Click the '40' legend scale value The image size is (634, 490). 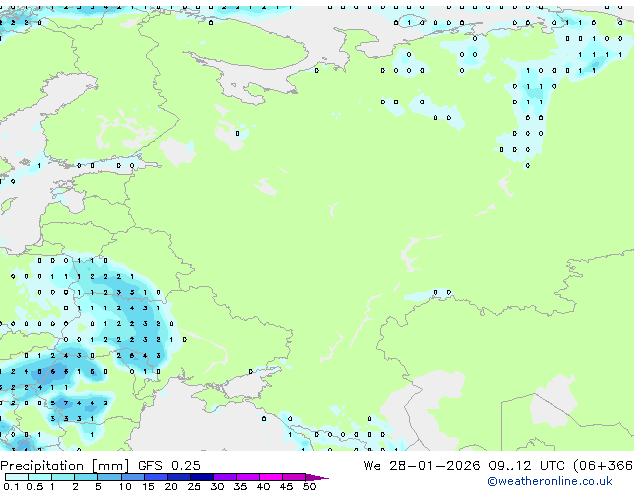(x=263, y=486)
